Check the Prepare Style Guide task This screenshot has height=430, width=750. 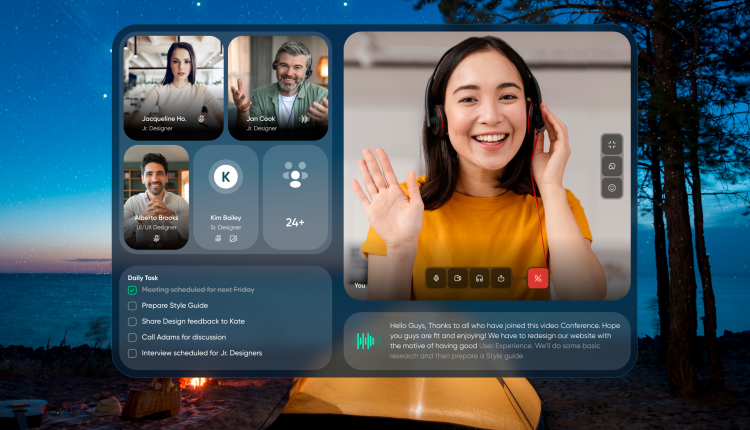point(132,305)
